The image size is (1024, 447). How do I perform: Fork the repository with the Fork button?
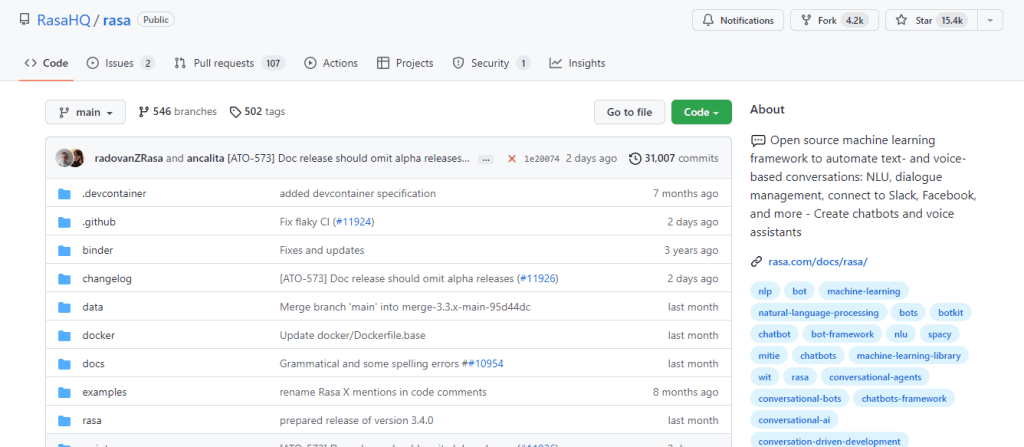[x=834, y=20]
